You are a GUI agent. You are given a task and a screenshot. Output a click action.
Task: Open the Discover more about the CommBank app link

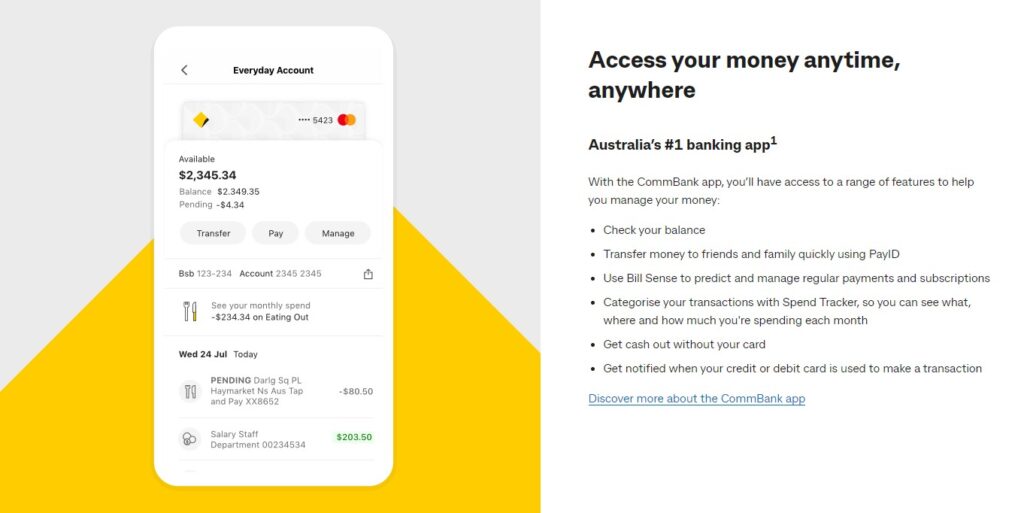coord(696,399)
